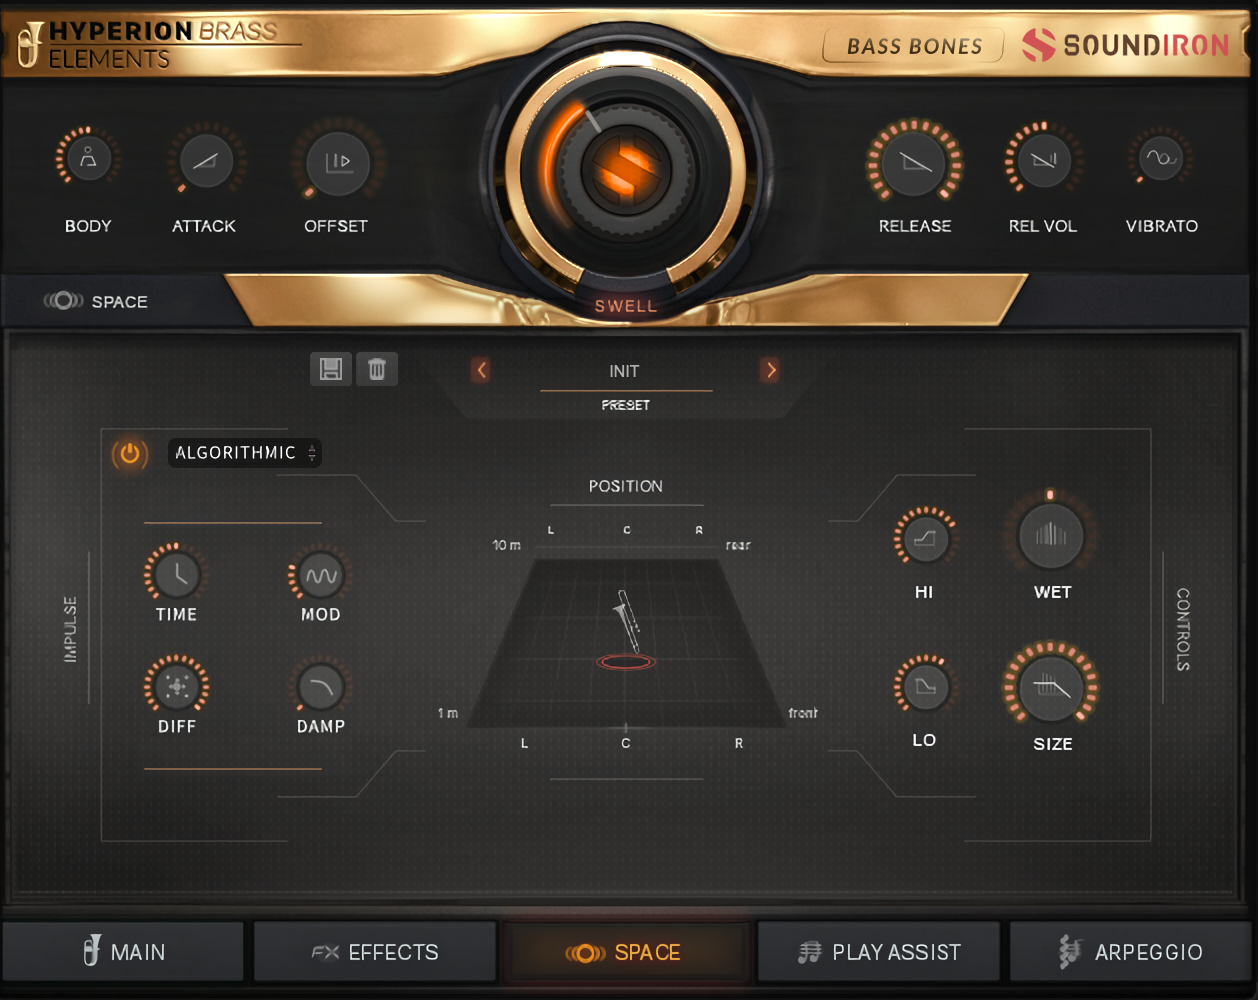1258x1000 pixels.
Task: Click the Soundiron logo
Action: [x=1125, y=45]
